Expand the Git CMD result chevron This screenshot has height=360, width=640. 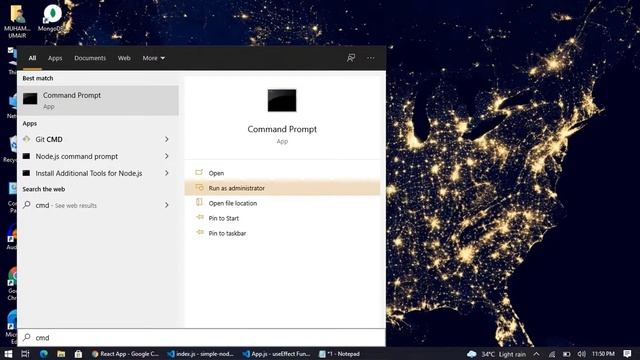point(167,139)
